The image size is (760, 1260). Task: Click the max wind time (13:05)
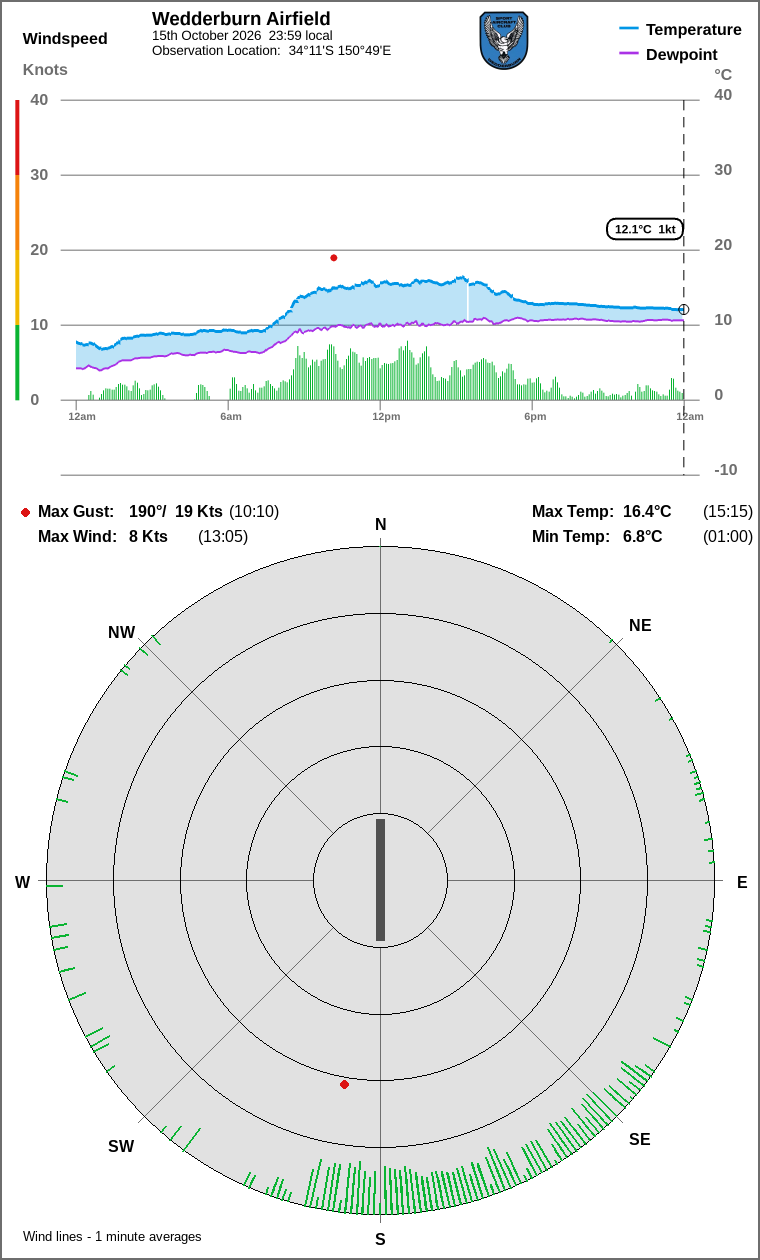click(x=223, y=537)
